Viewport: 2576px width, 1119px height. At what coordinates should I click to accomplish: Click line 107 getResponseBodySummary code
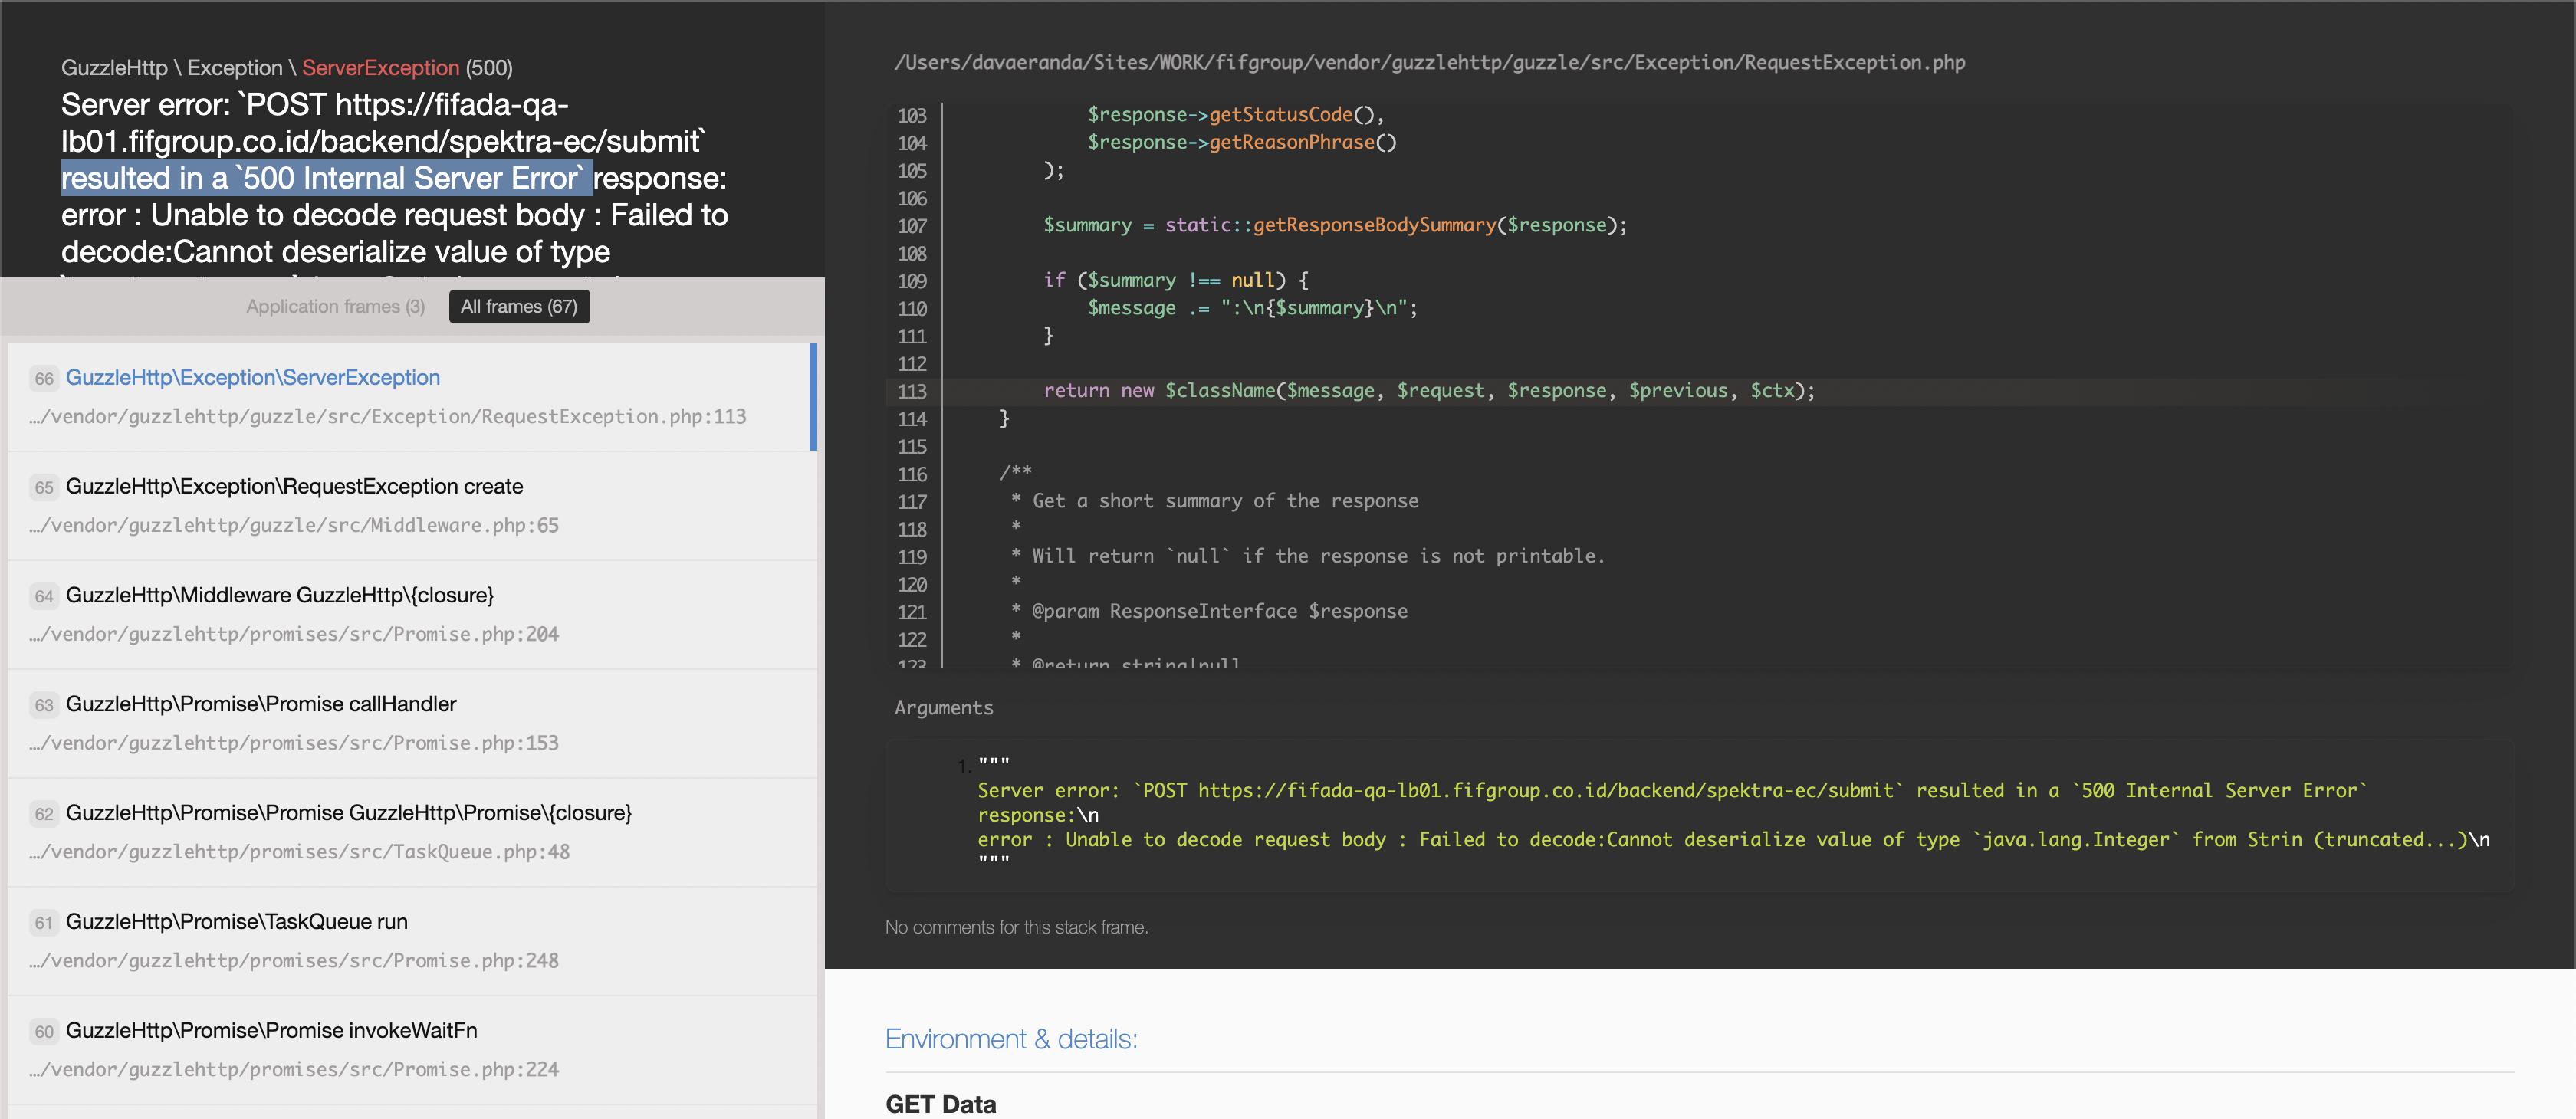tap(1335, 225)
